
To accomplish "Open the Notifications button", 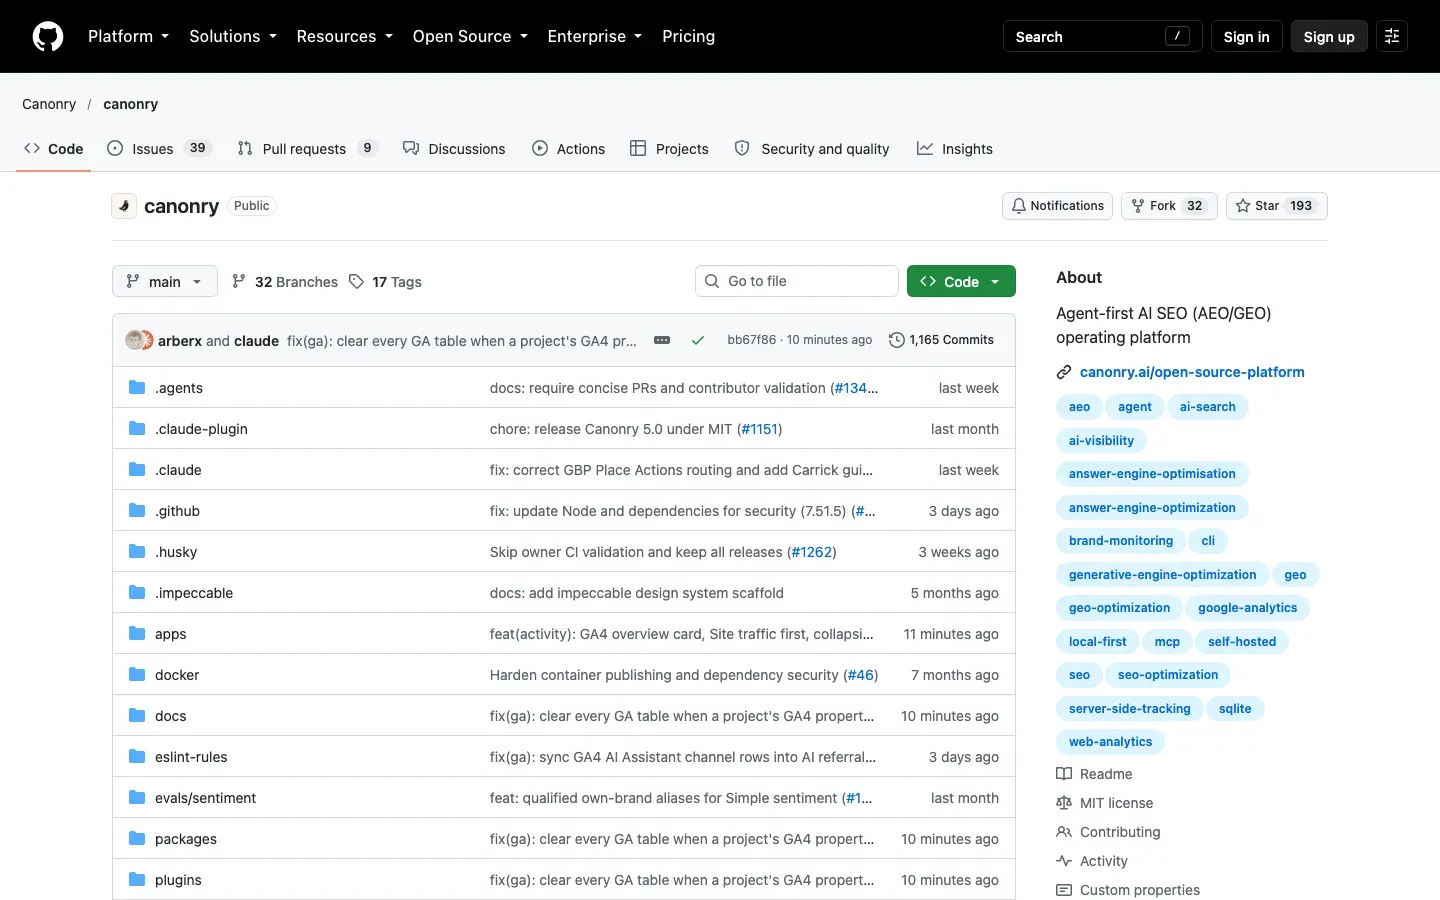I will tap(1057, 206).
